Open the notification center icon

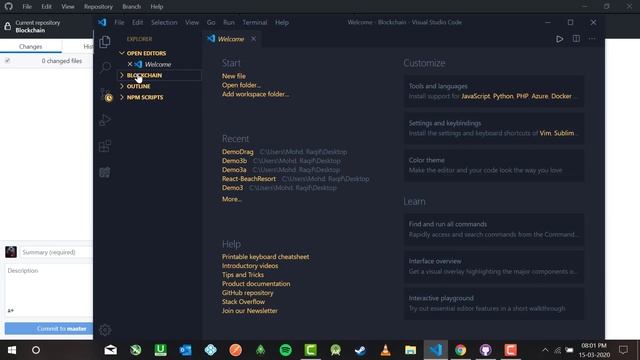[623, 350]
